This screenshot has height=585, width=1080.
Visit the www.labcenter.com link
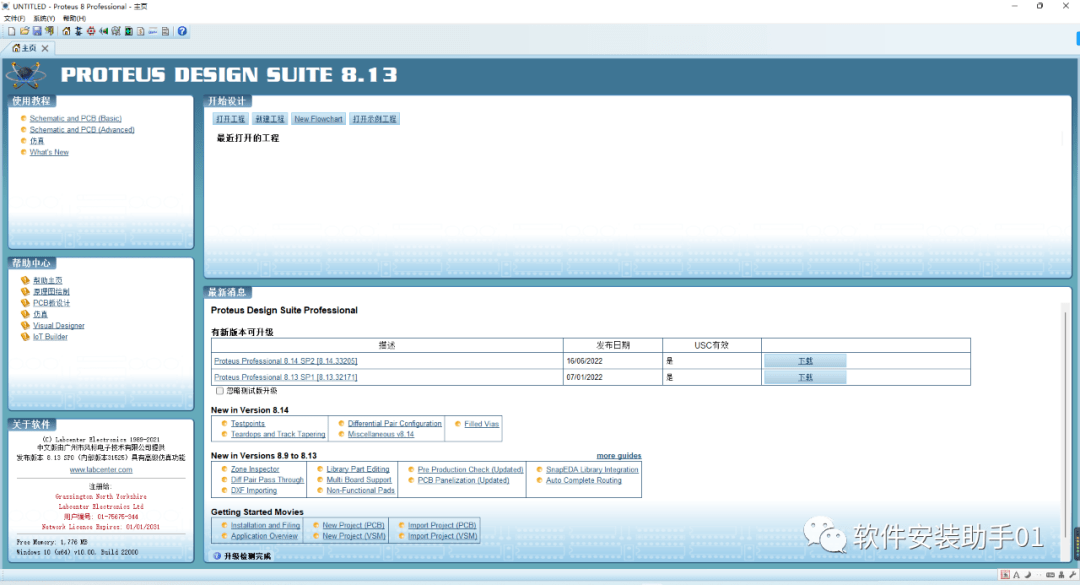tap(101, 470)
